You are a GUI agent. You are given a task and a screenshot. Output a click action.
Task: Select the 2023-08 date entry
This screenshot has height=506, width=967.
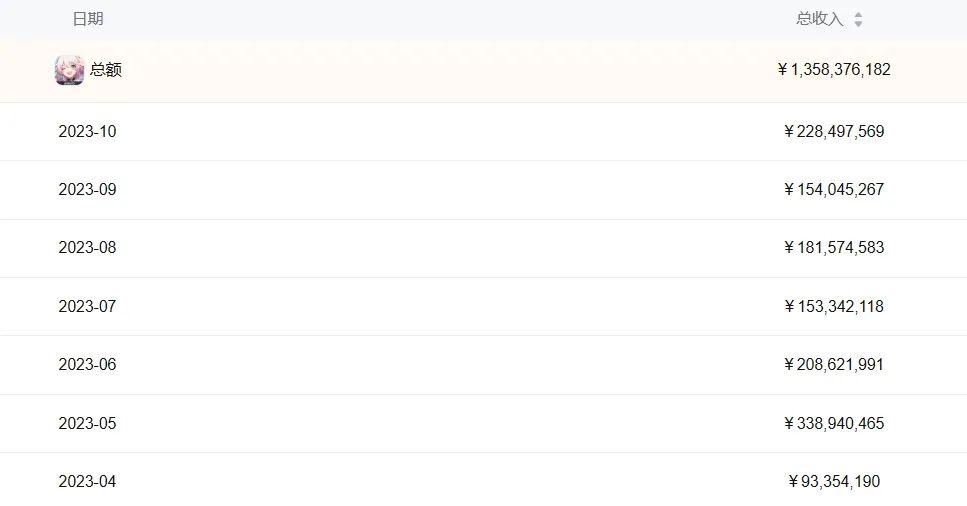[87, 247]
